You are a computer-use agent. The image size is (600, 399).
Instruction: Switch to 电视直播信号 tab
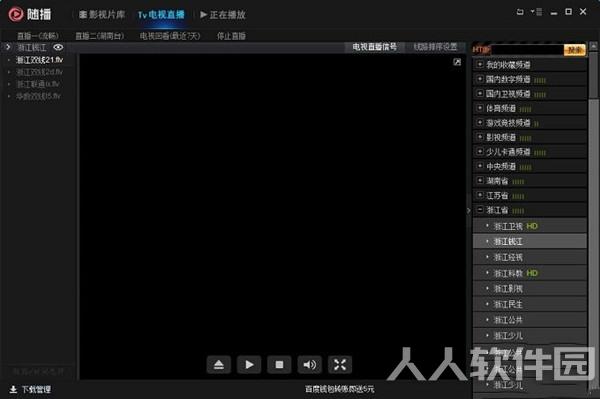tap(374, 47)
